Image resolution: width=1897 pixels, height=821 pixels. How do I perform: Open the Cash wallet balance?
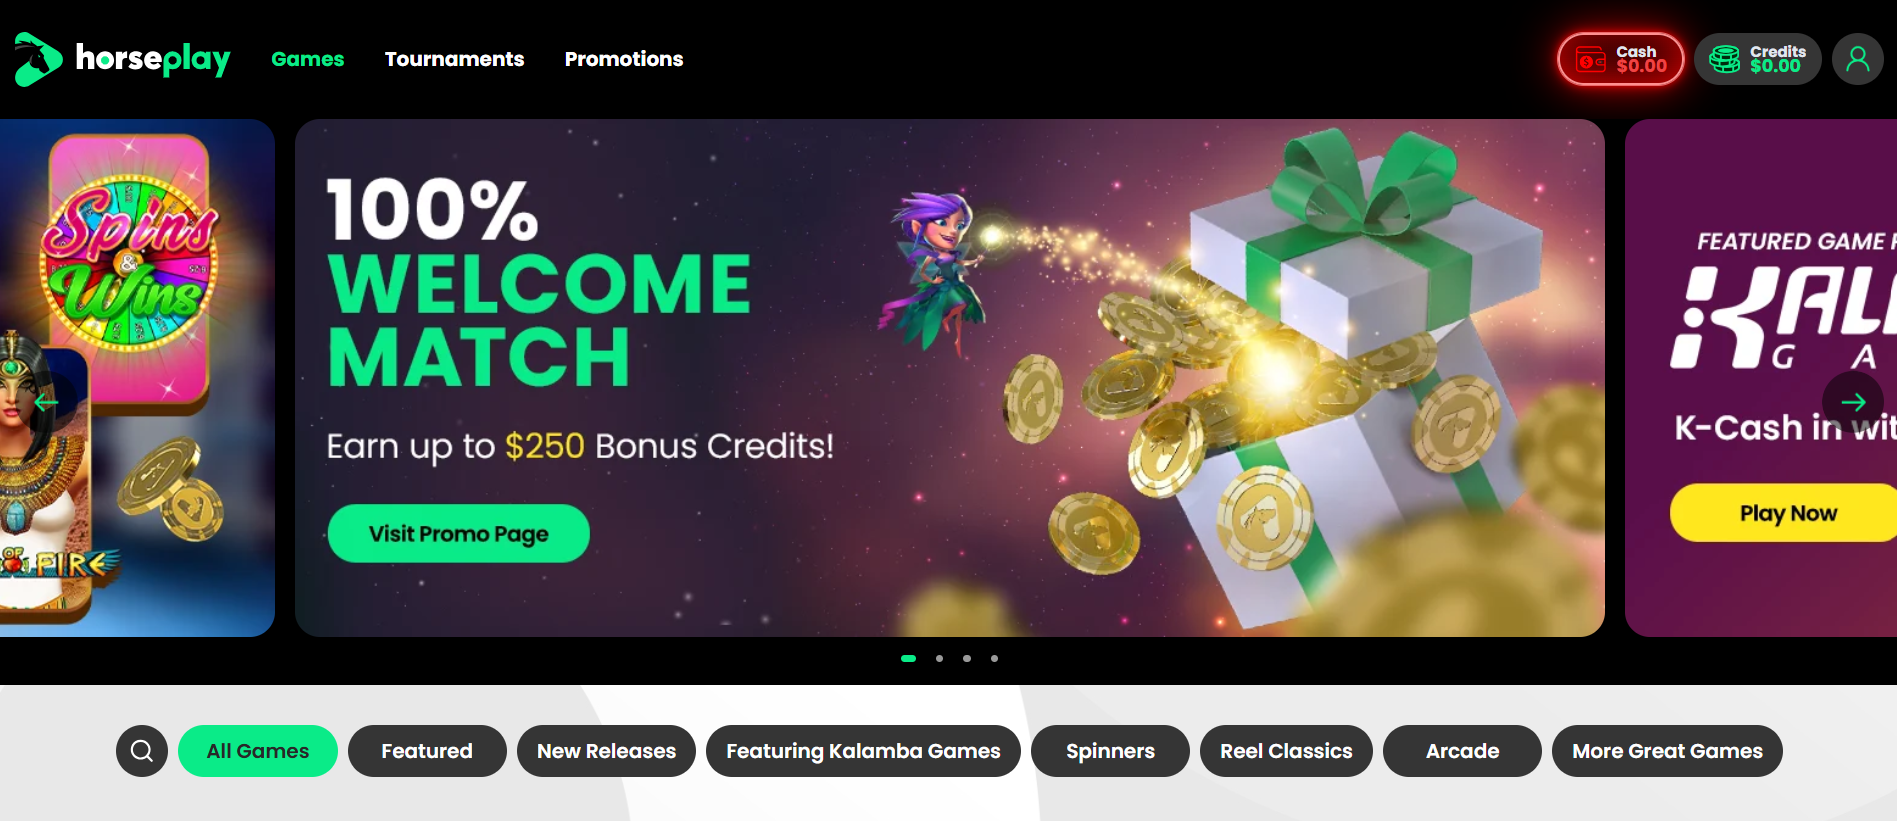tap(1620, 59)
